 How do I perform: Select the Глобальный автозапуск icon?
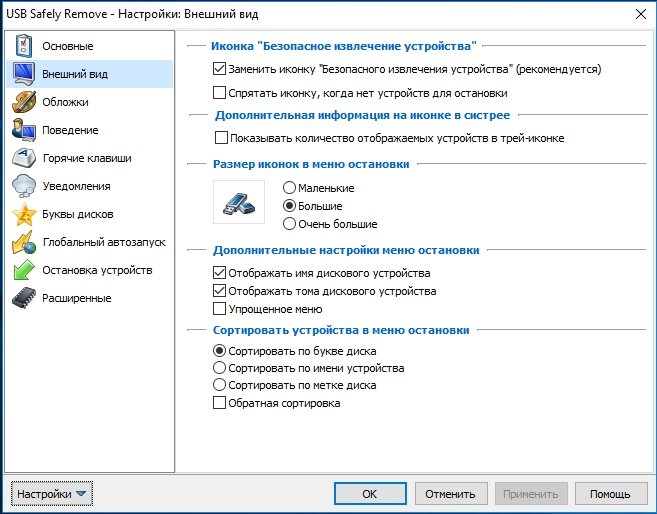click(x=23, y=242)
